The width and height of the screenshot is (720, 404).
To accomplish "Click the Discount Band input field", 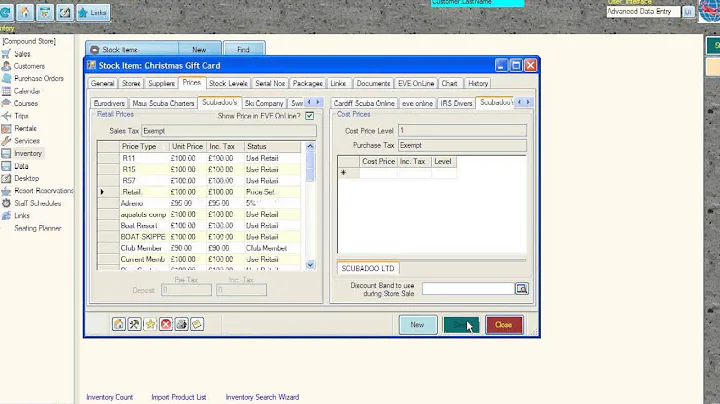I will pos(468,289).
